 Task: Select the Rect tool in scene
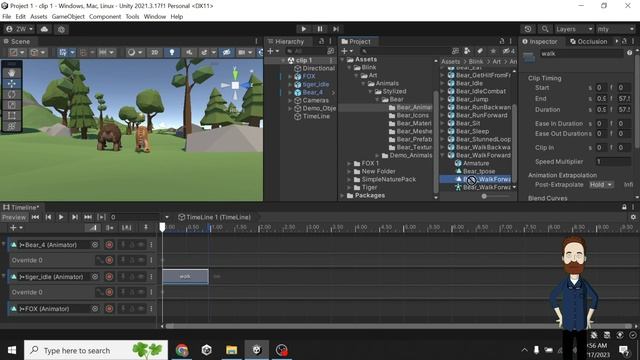(x=12, y=116)
